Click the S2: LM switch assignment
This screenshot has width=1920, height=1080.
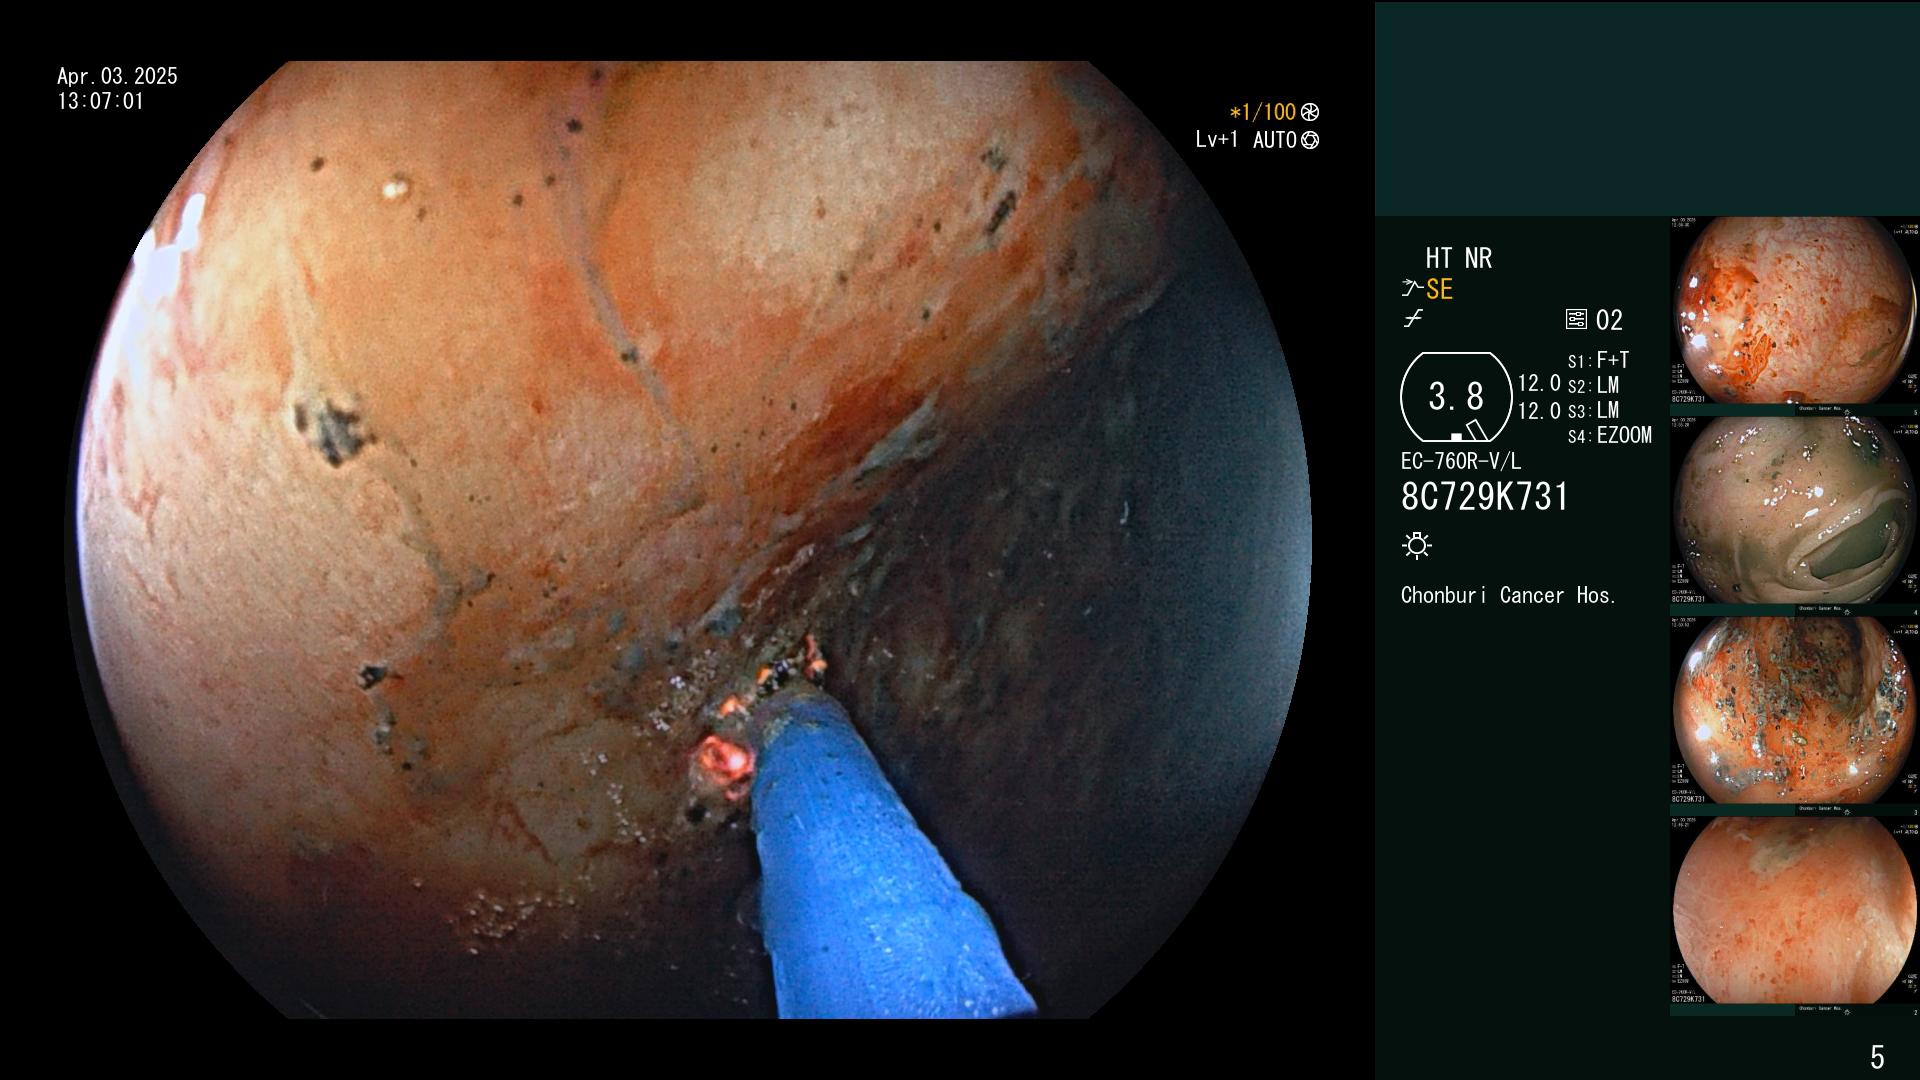click(1593, 386)
